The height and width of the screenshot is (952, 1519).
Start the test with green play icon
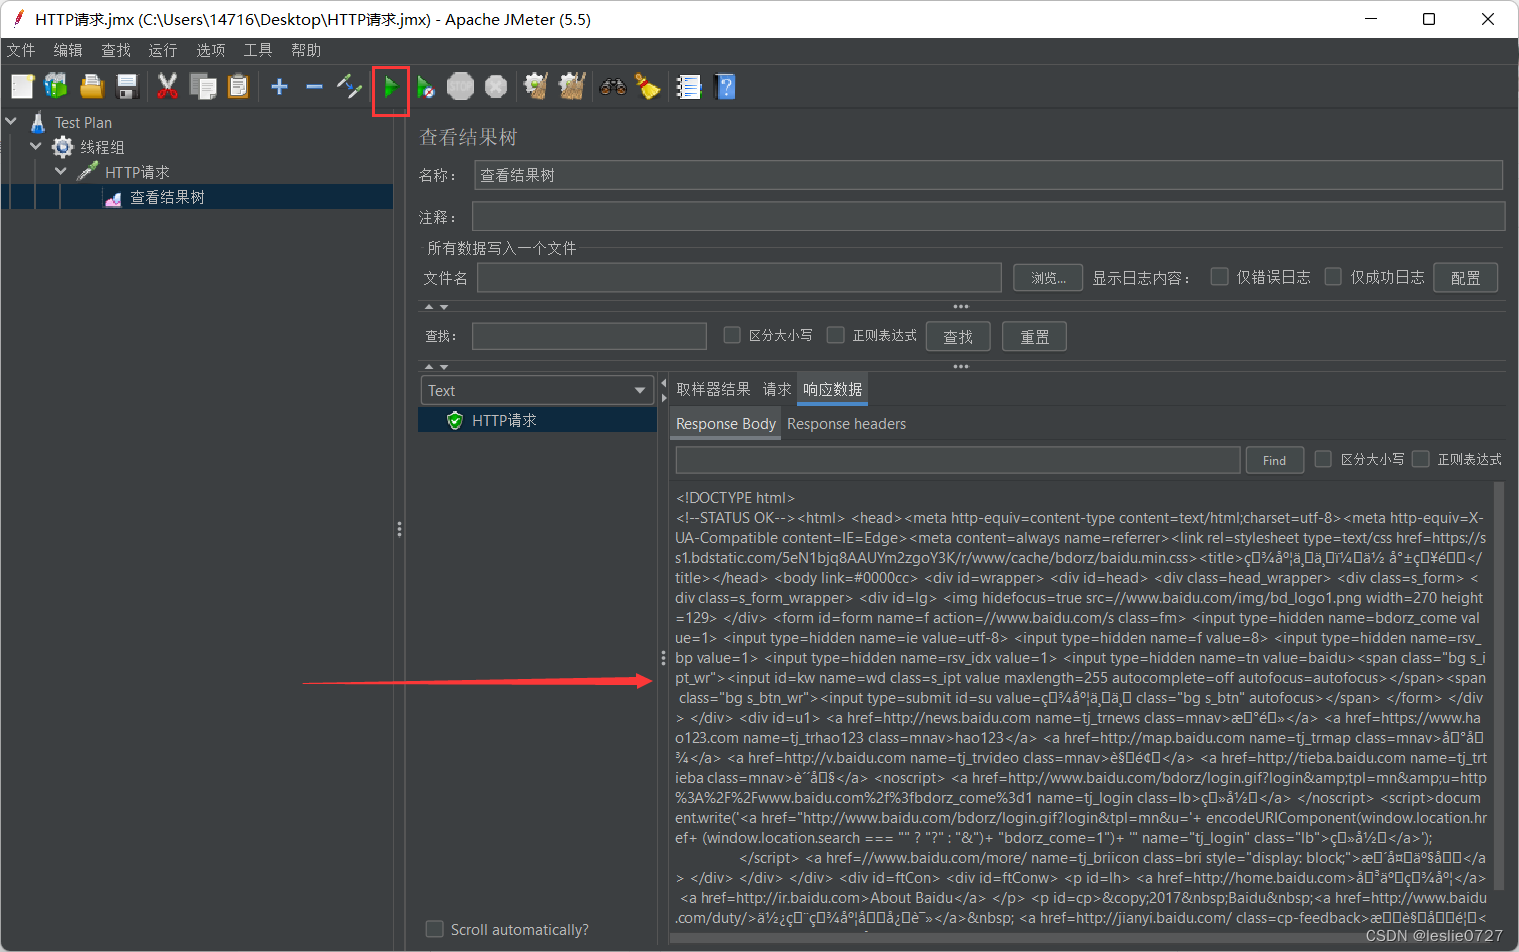(x=391, y=88)
